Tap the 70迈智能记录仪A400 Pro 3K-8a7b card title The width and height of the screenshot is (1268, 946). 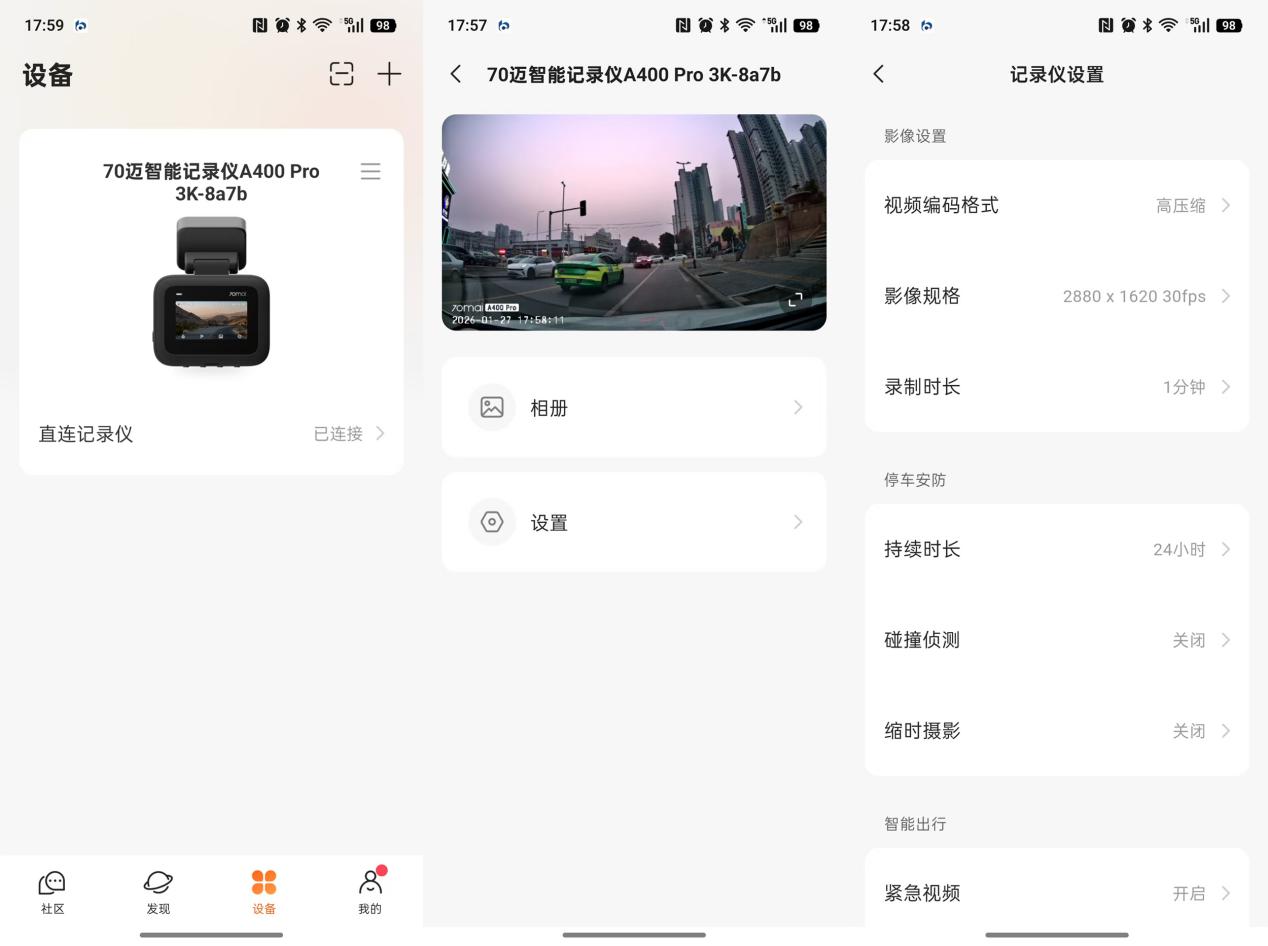coord(211,182)
